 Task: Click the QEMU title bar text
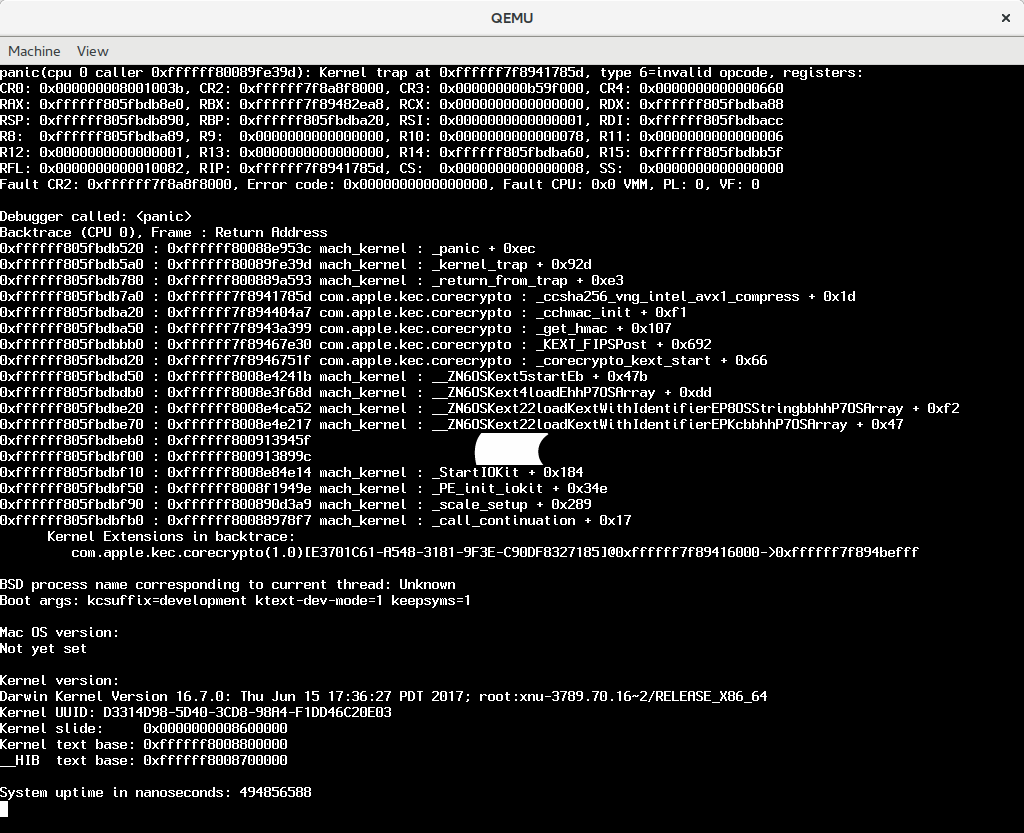tap(512, 18)
